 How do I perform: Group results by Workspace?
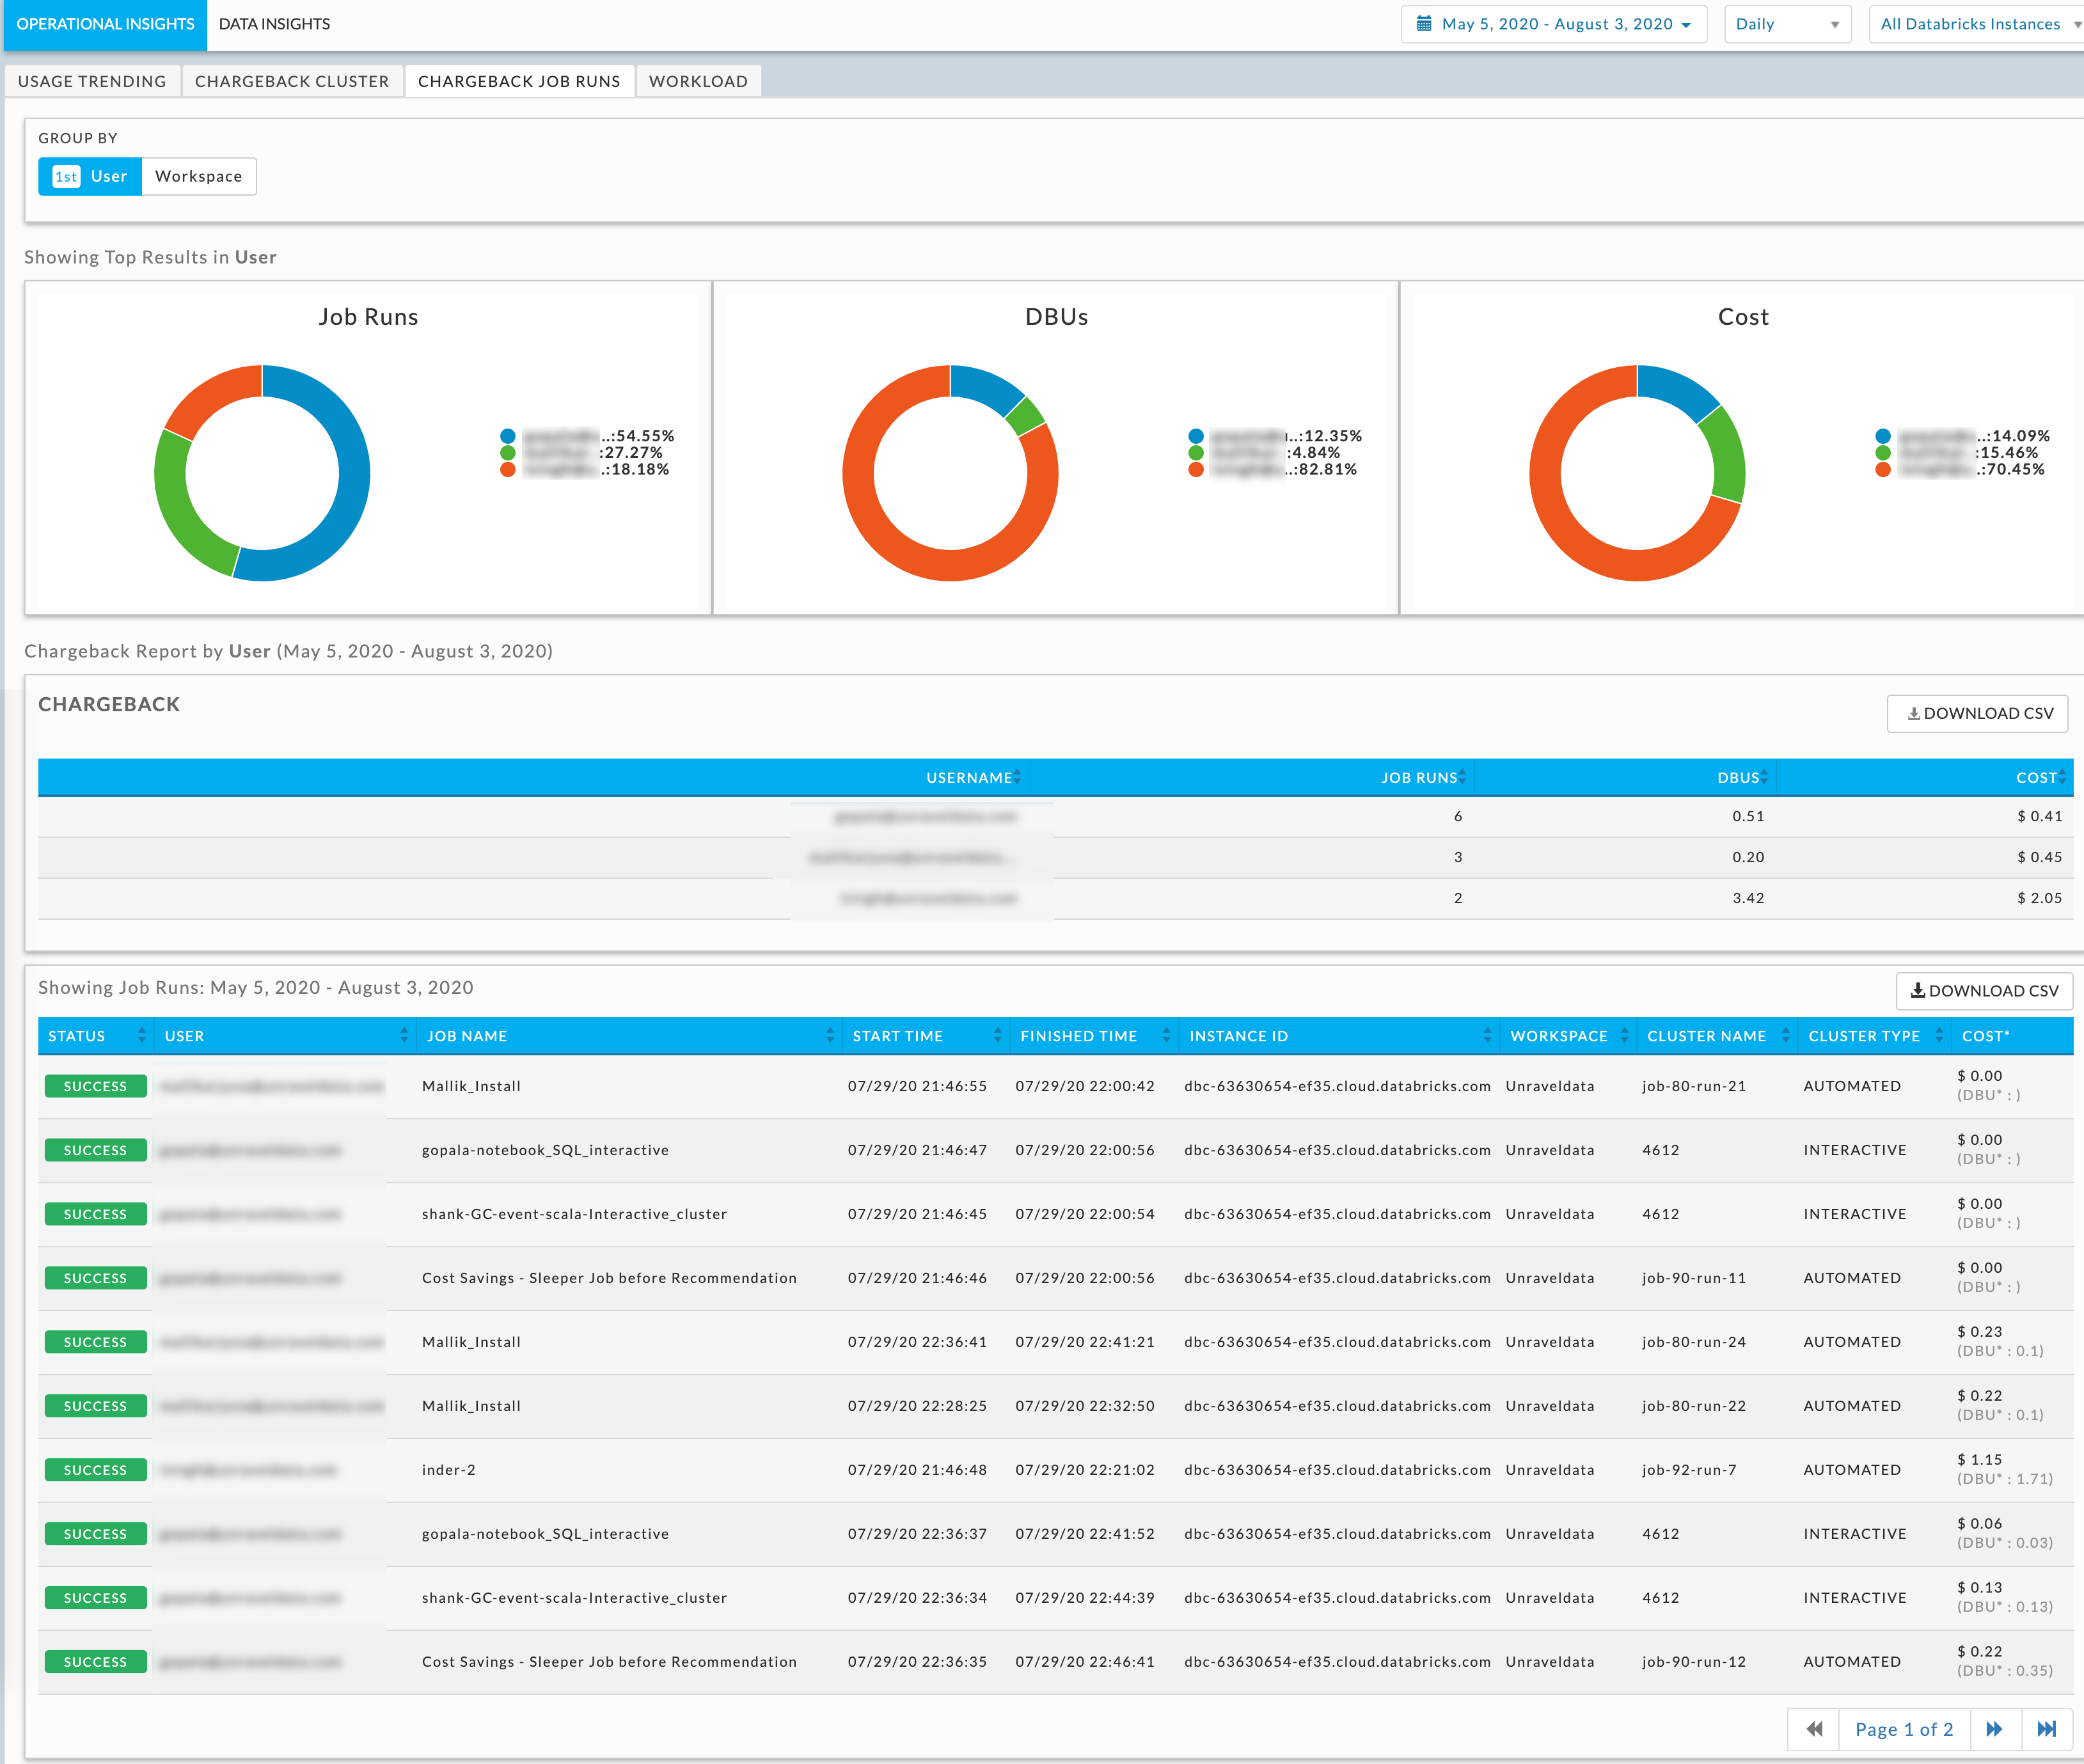coord(198,176)
